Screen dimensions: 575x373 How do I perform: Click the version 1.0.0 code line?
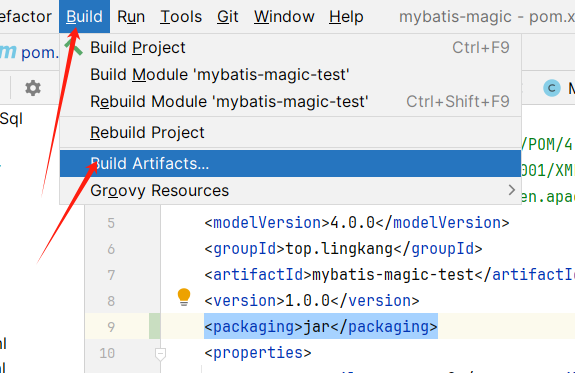(x=312, y=301)
